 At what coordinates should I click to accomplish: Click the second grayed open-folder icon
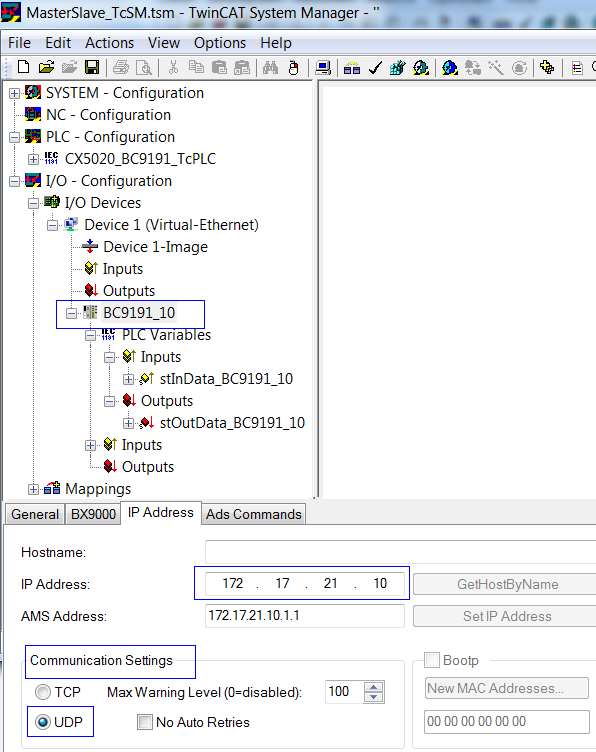point(69,67)
